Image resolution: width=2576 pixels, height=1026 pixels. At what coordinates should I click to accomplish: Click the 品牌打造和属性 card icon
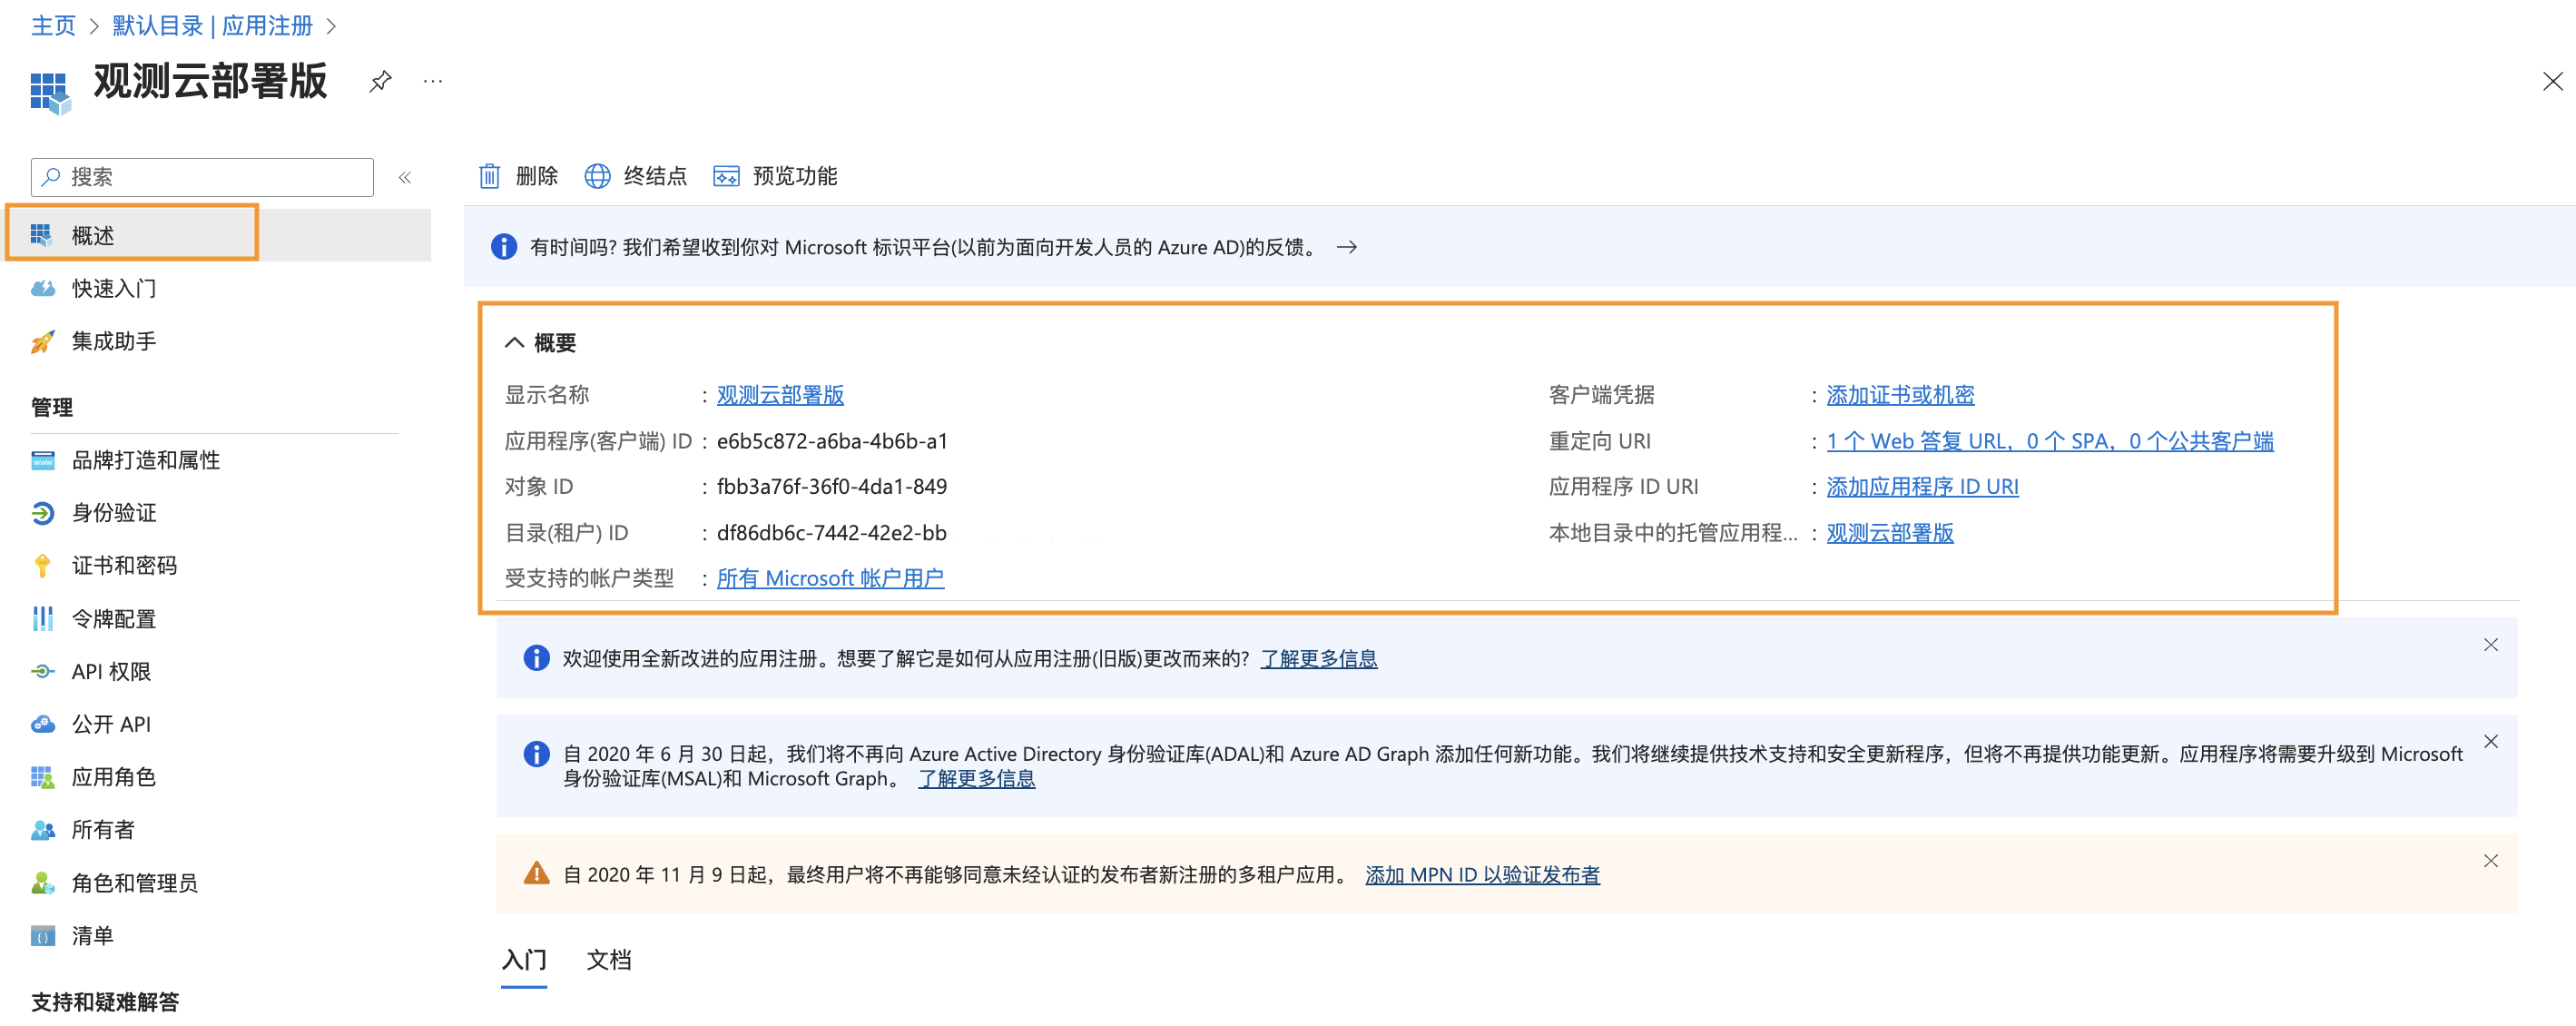coord(42,460)
